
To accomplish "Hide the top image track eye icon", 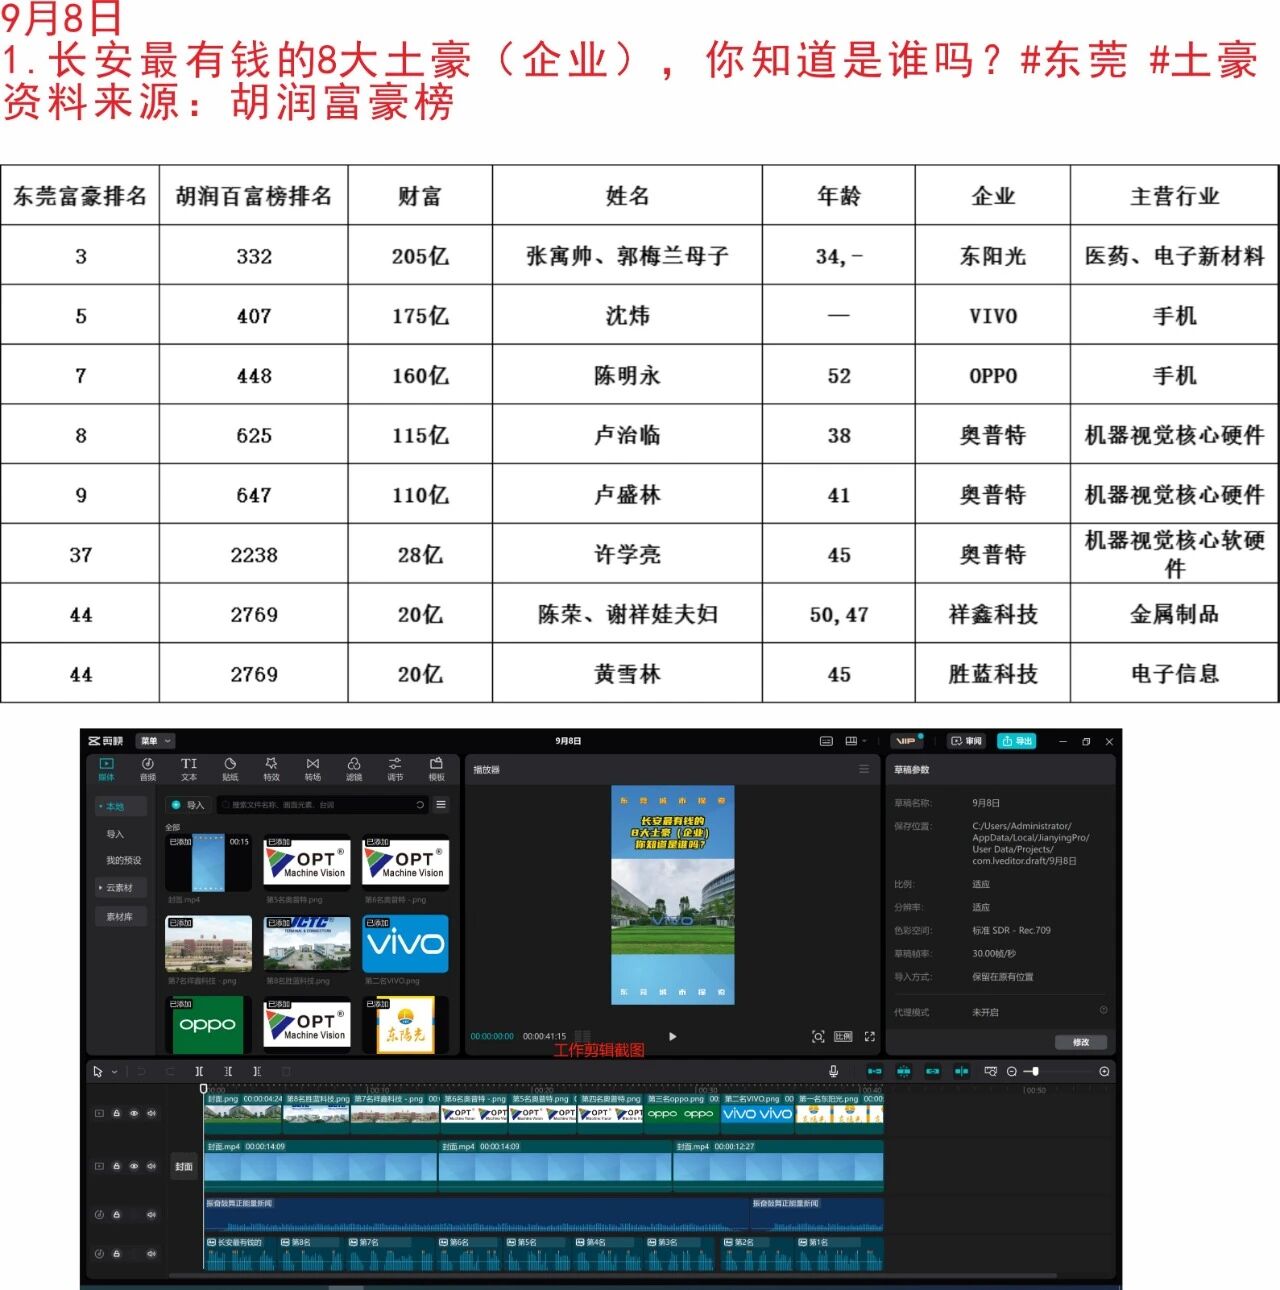I will point(134,1113).
